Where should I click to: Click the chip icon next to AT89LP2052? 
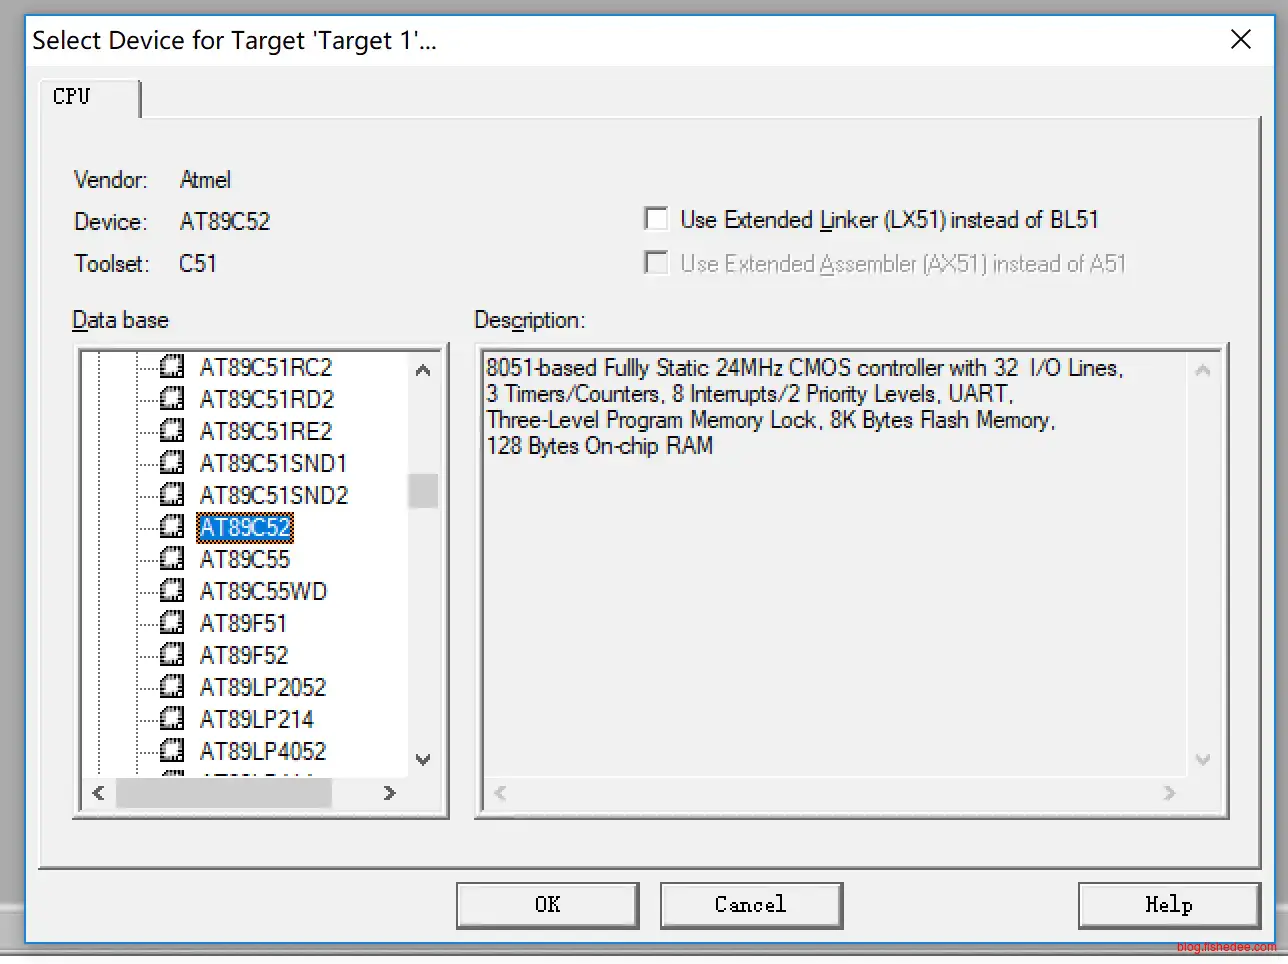coord(172,687)
